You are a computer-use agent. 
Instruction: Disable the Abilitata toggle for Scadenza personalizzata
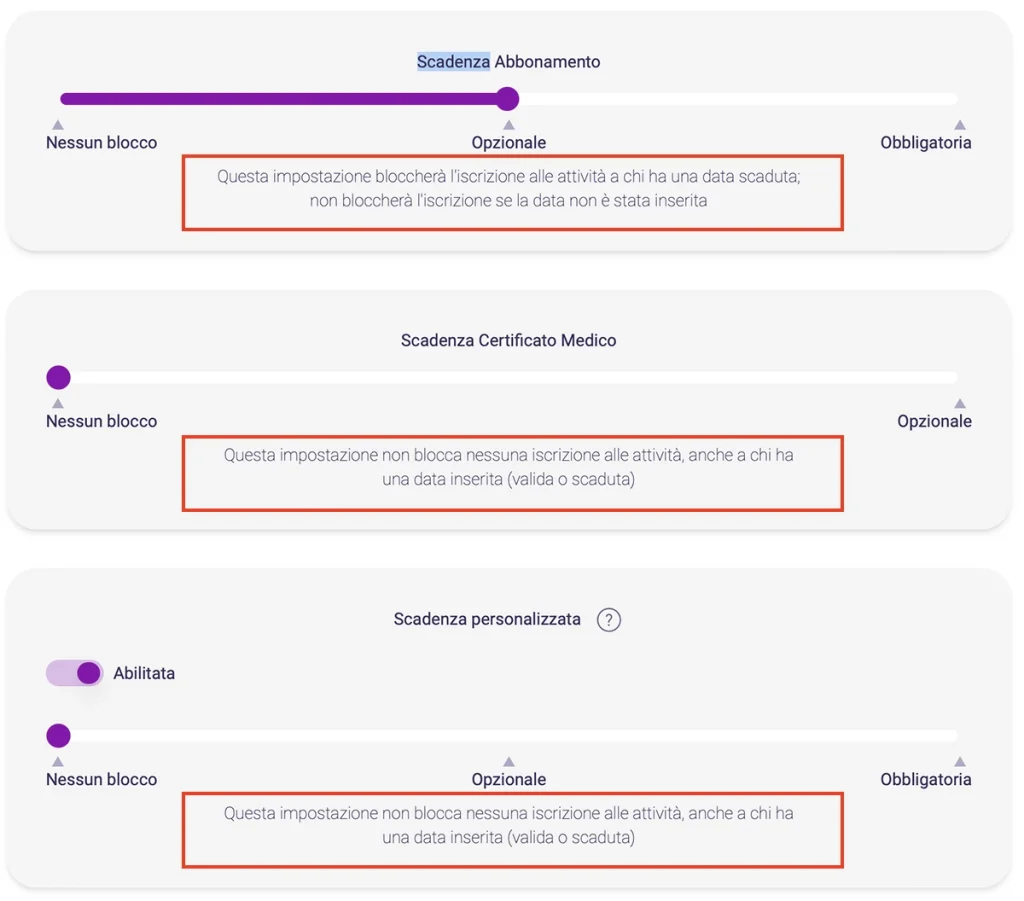click(x=75, y=673)
